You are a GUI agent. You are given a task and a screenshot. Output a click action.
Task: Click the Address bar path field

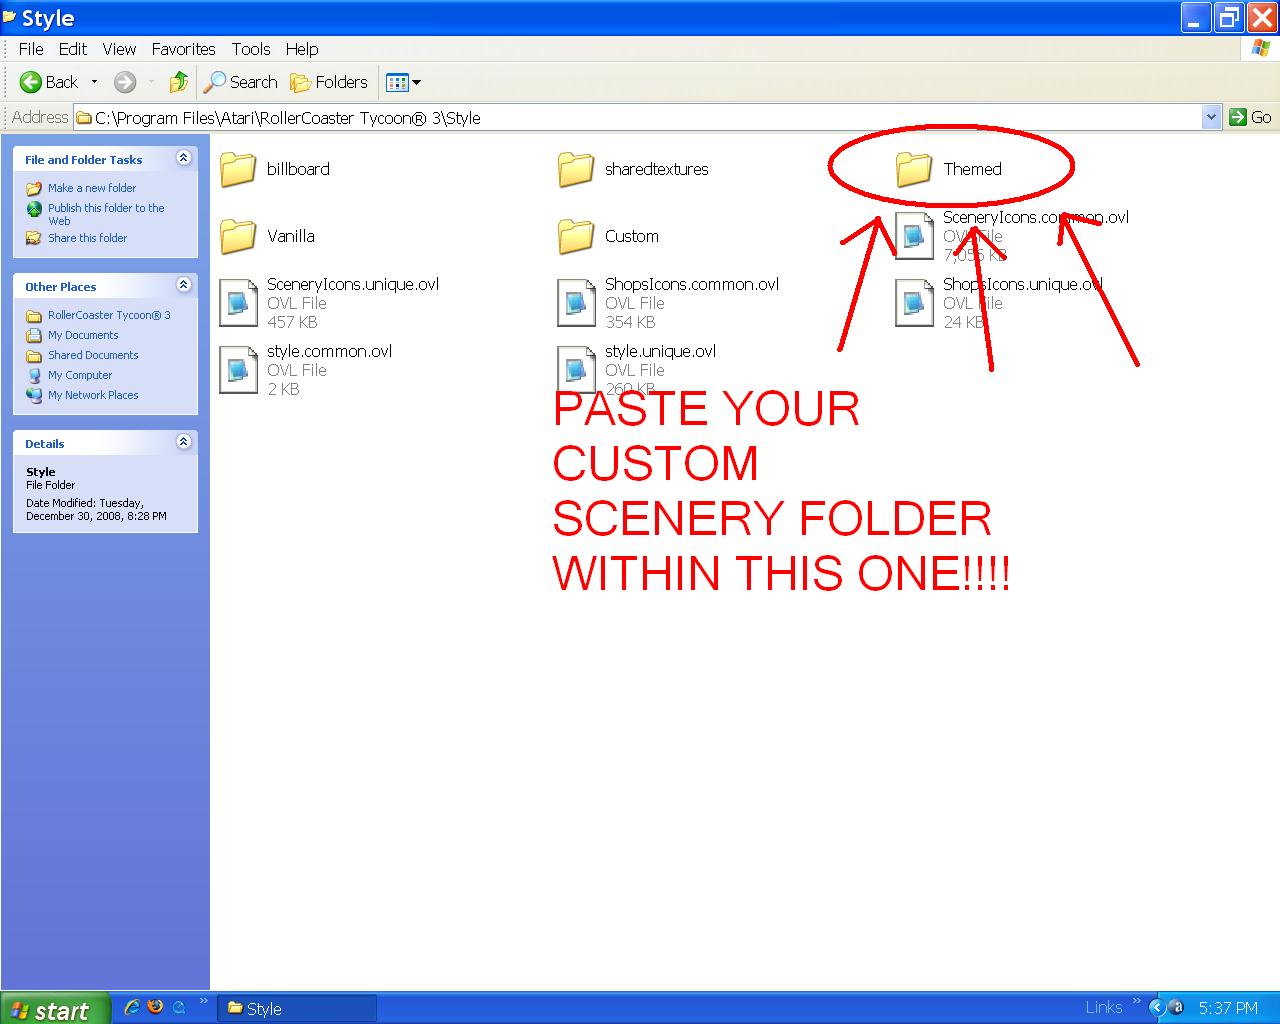pos(640,118)
